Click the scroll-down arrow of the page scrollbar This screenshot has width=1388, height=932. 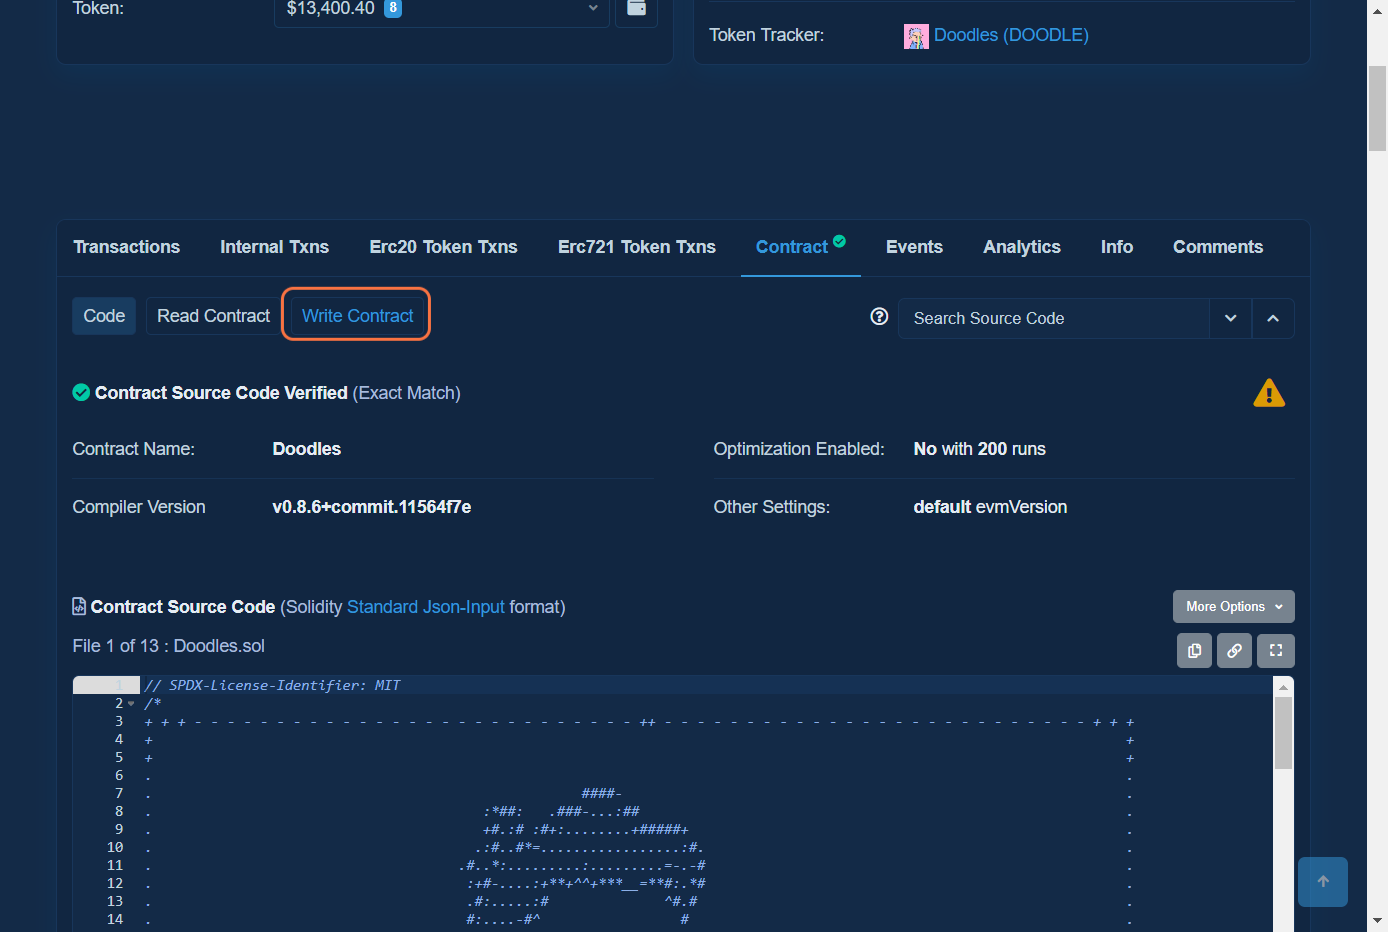(x=1377, y=920)
